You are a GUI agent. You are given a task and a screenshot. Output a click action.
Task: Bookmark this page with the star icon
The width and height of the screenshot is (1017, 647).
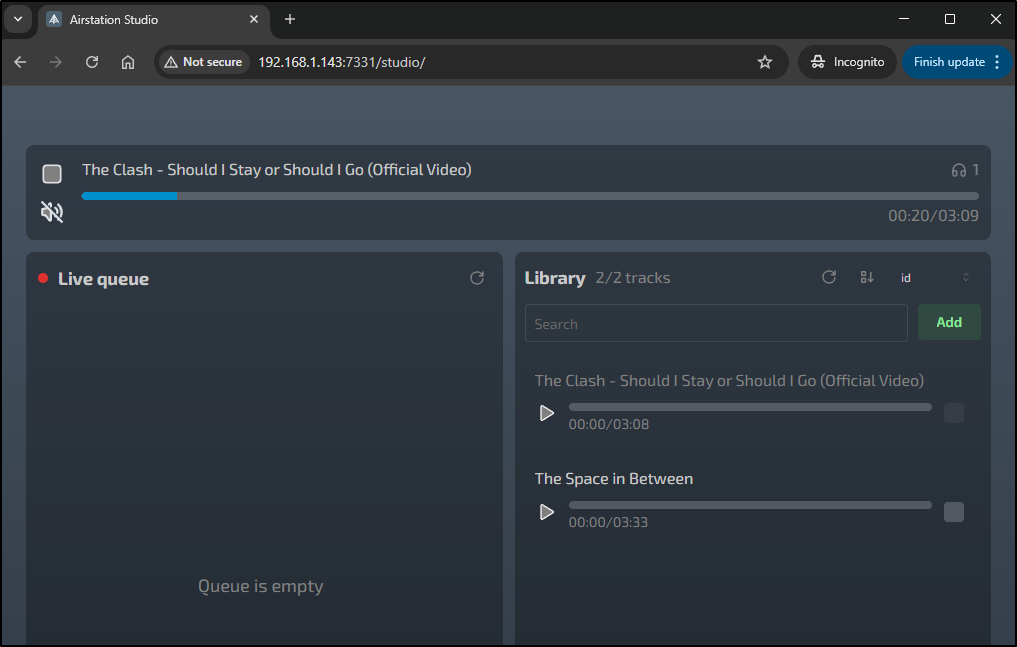click(x=765, y=62)
